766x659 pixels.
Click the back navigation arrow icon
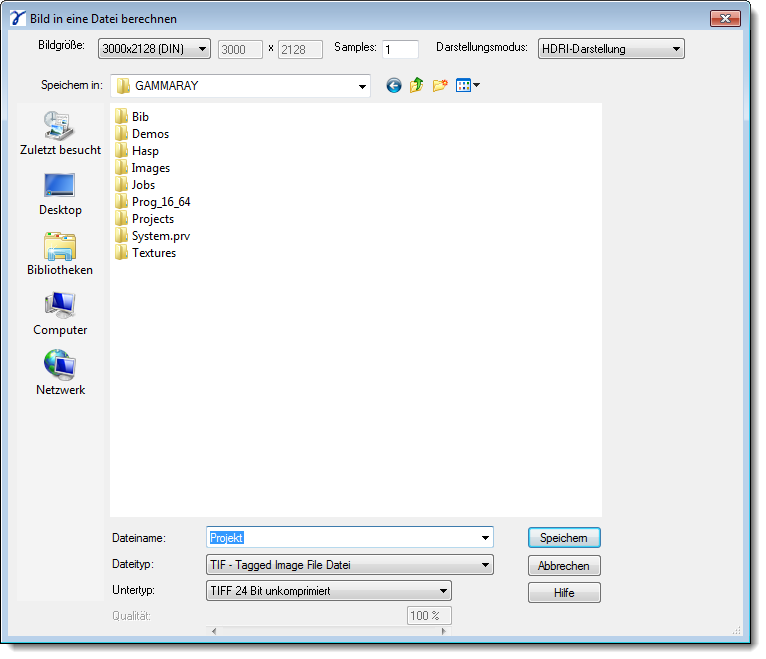pyautogui.click(x=394, y=85)
